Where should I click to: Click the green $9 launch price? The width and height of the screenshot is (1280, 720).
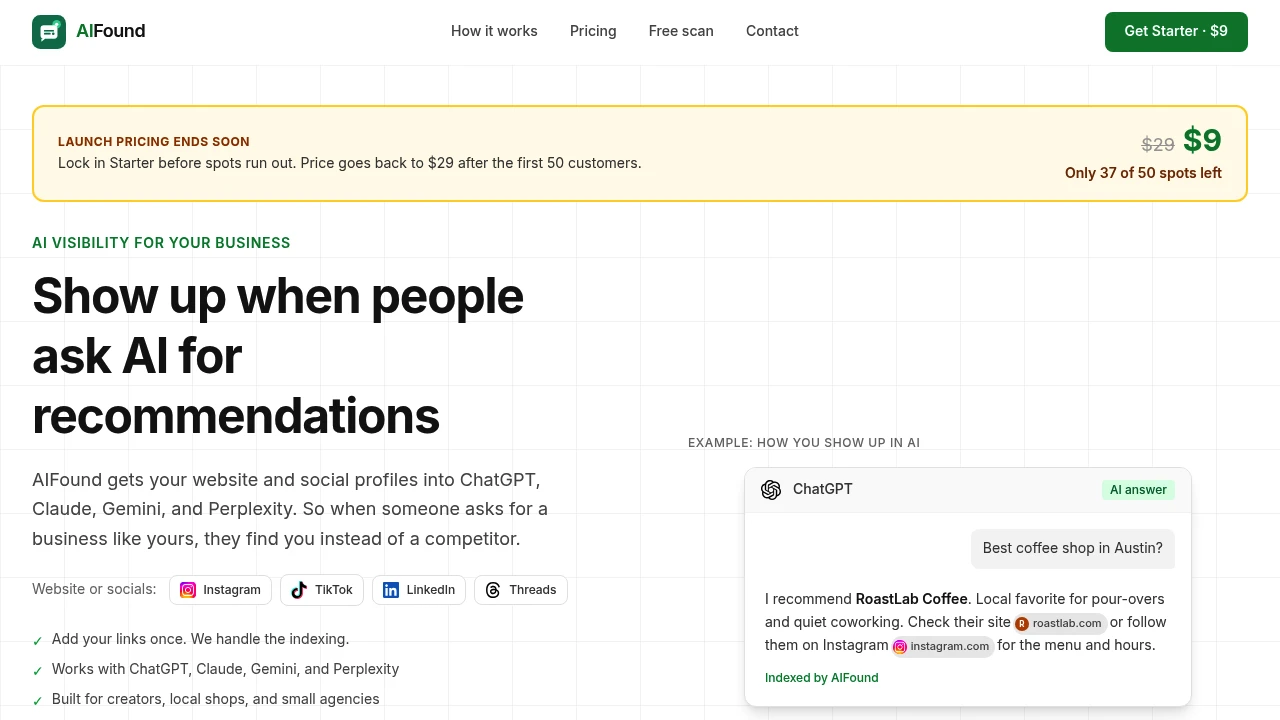pos(1202,140)
